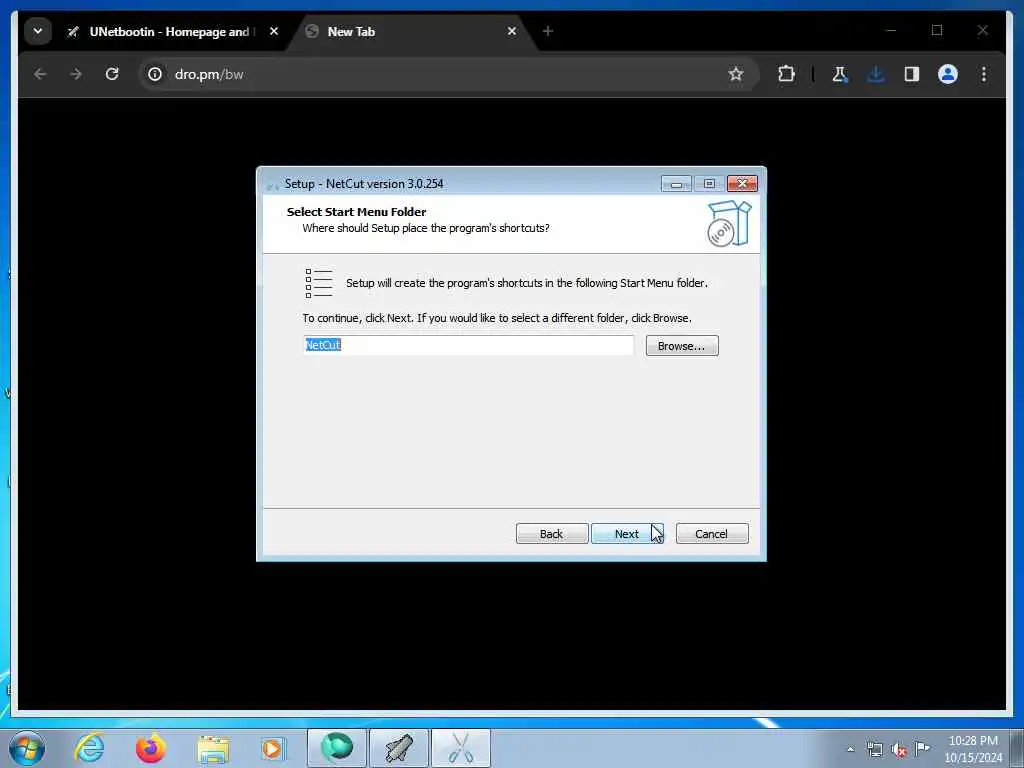The height and width of the screenshot is (768, 1024).
Task: Minimize the NetCut Setup dialog
Action: (676, 184)
